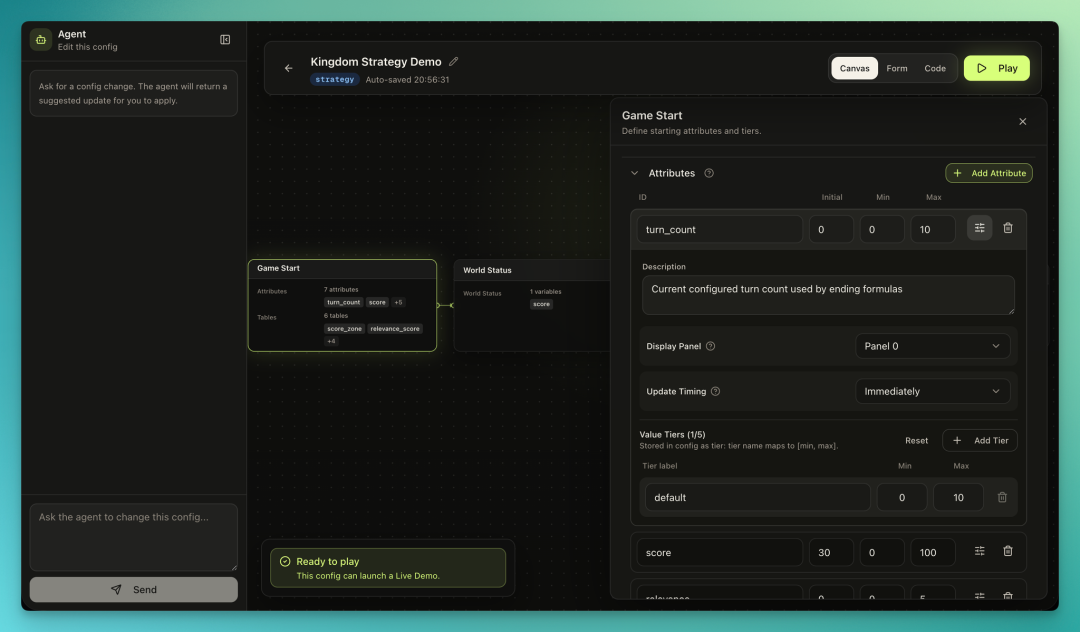Collapse the Attributes section chevron
This screenshot has width=1080, height=632.
[634, 173]
